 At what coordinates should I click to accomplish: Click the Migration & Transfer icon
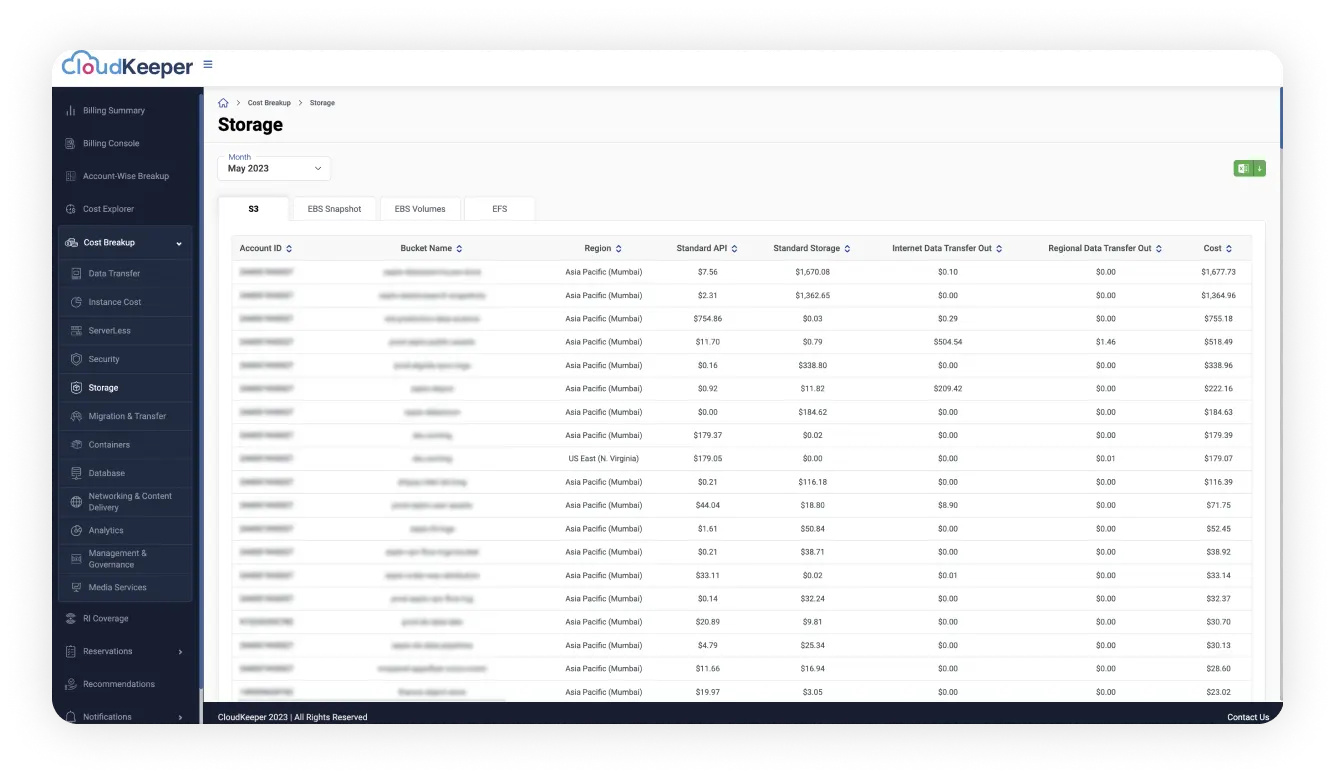77,416
